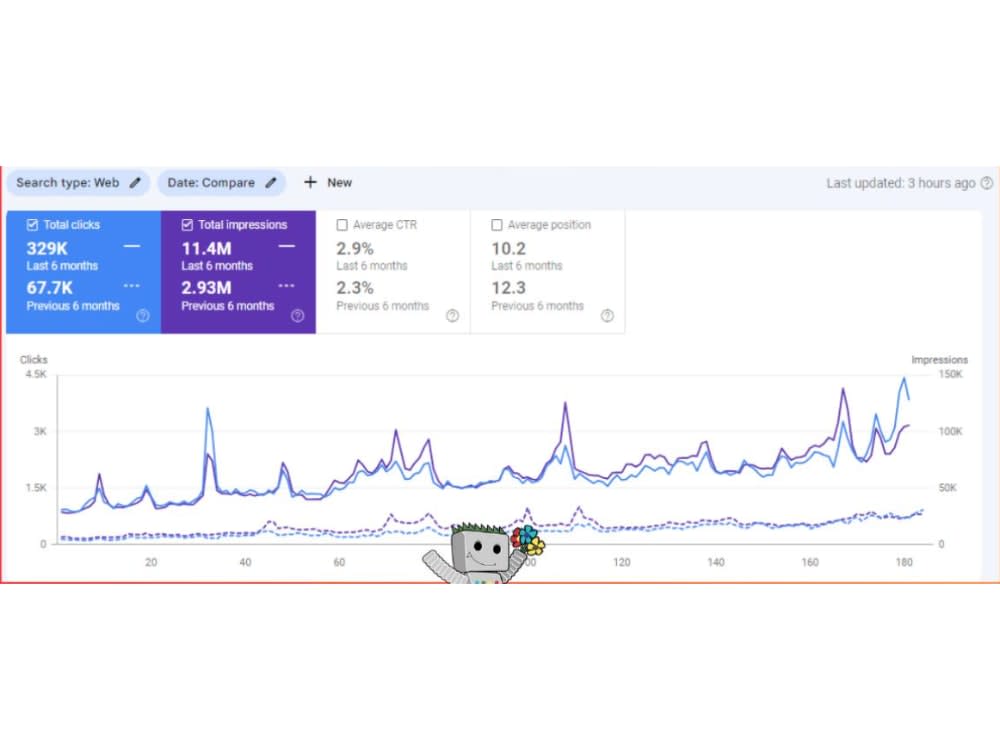
Task: Enable the Average position checkbox
Action: [497, 224]
